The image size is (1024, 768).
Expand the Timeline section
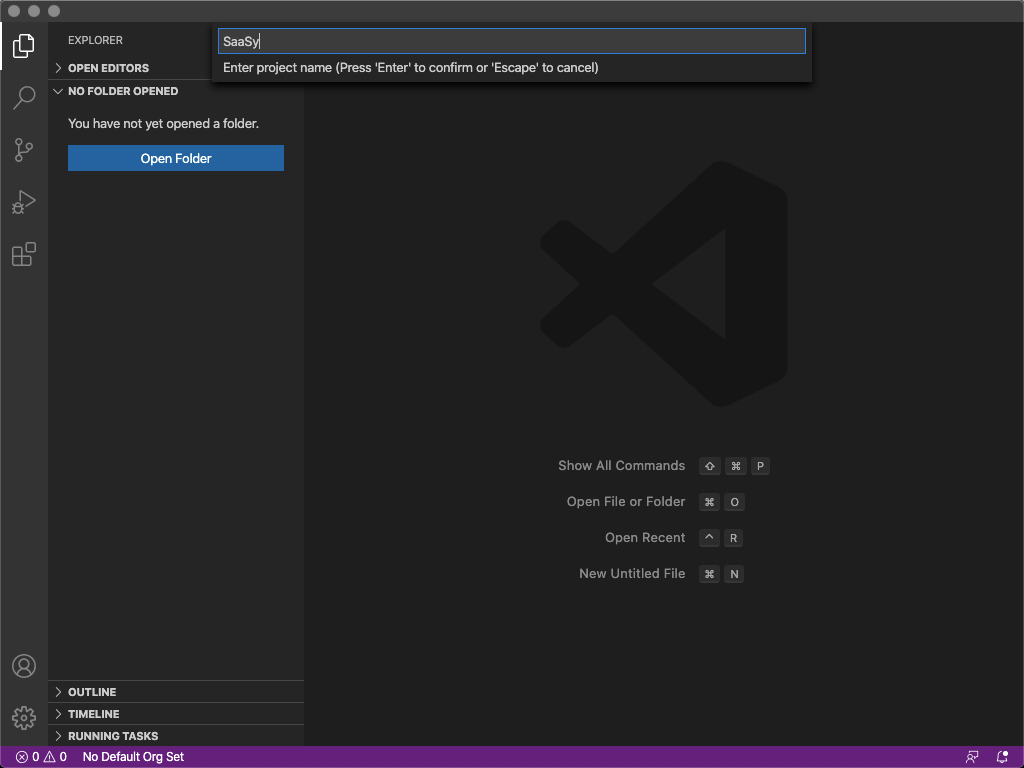click(x=93, y=714)
